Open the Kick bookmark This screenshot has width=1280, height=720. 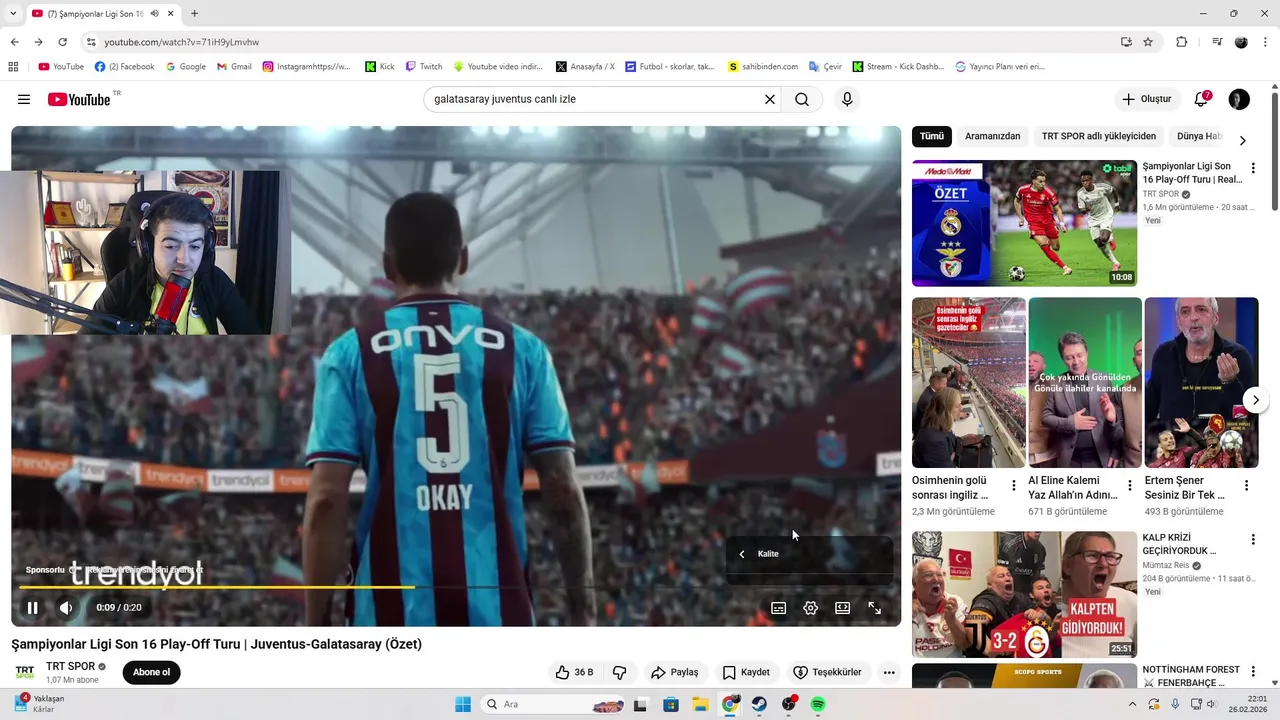[x=380, y=67]
